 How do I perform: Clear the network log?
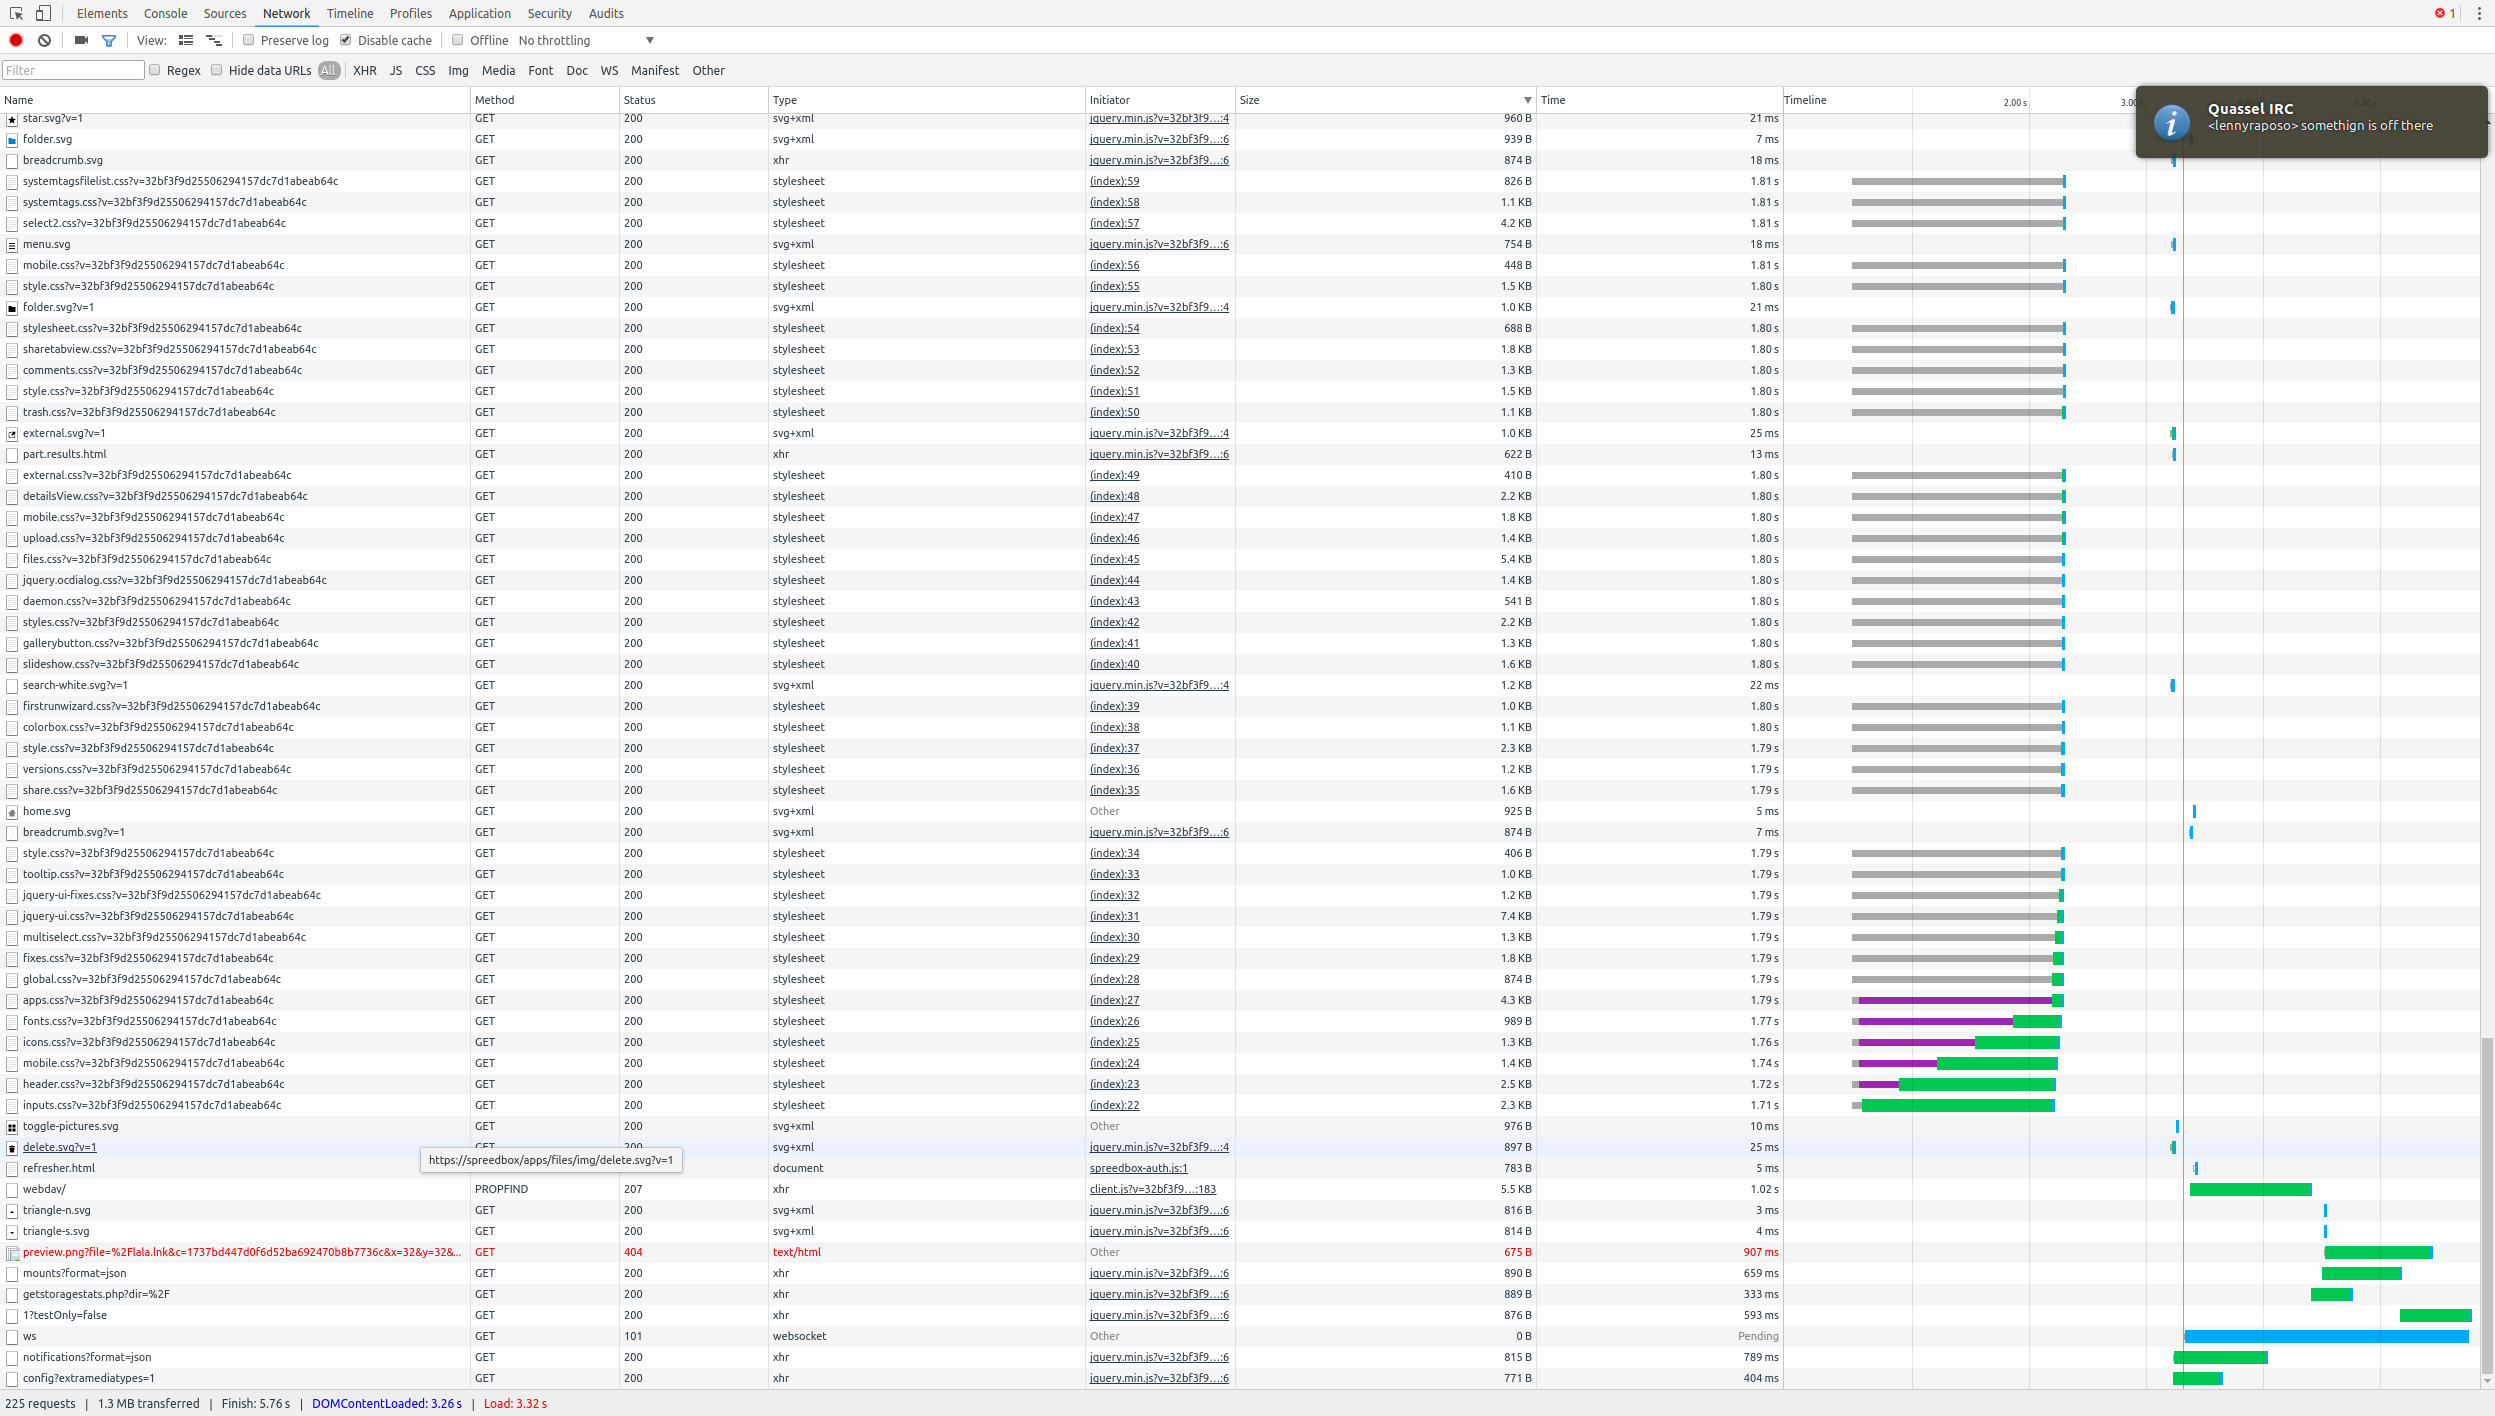[x=44, y=40]
